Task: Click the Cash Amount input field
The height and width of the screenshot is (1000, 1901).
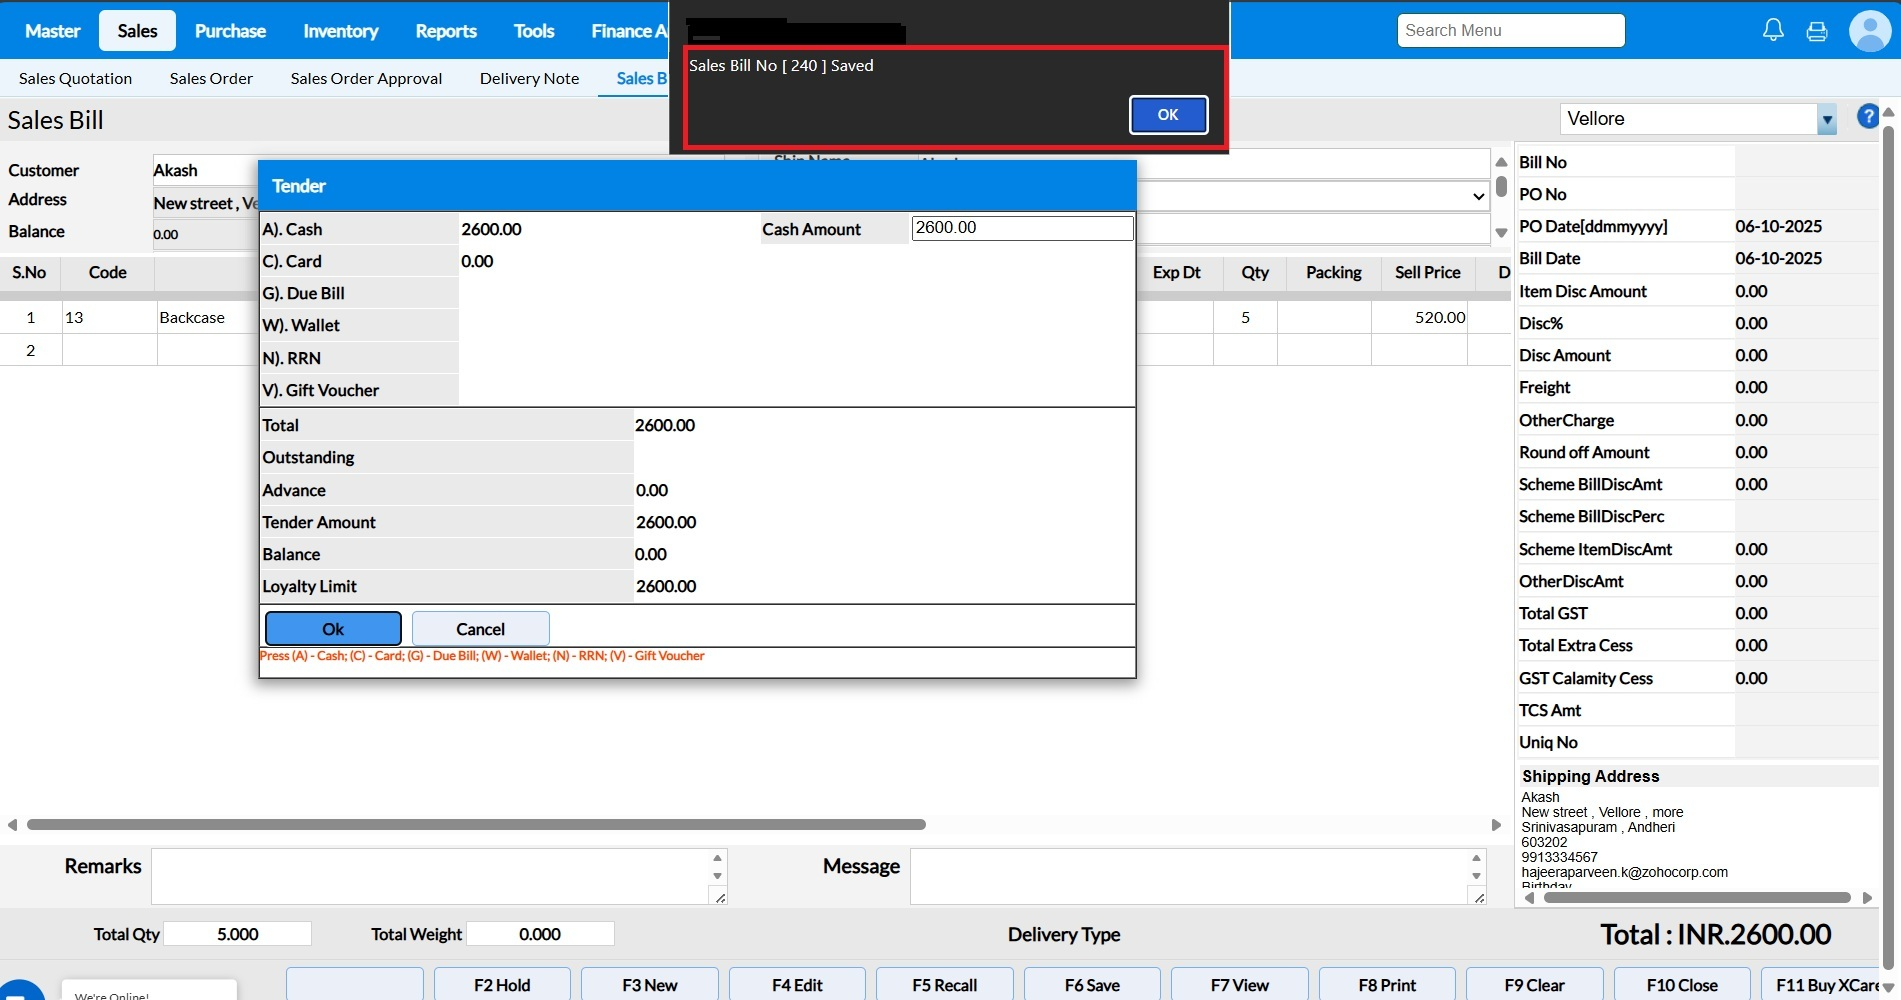Action: (x=1022, y=228)
